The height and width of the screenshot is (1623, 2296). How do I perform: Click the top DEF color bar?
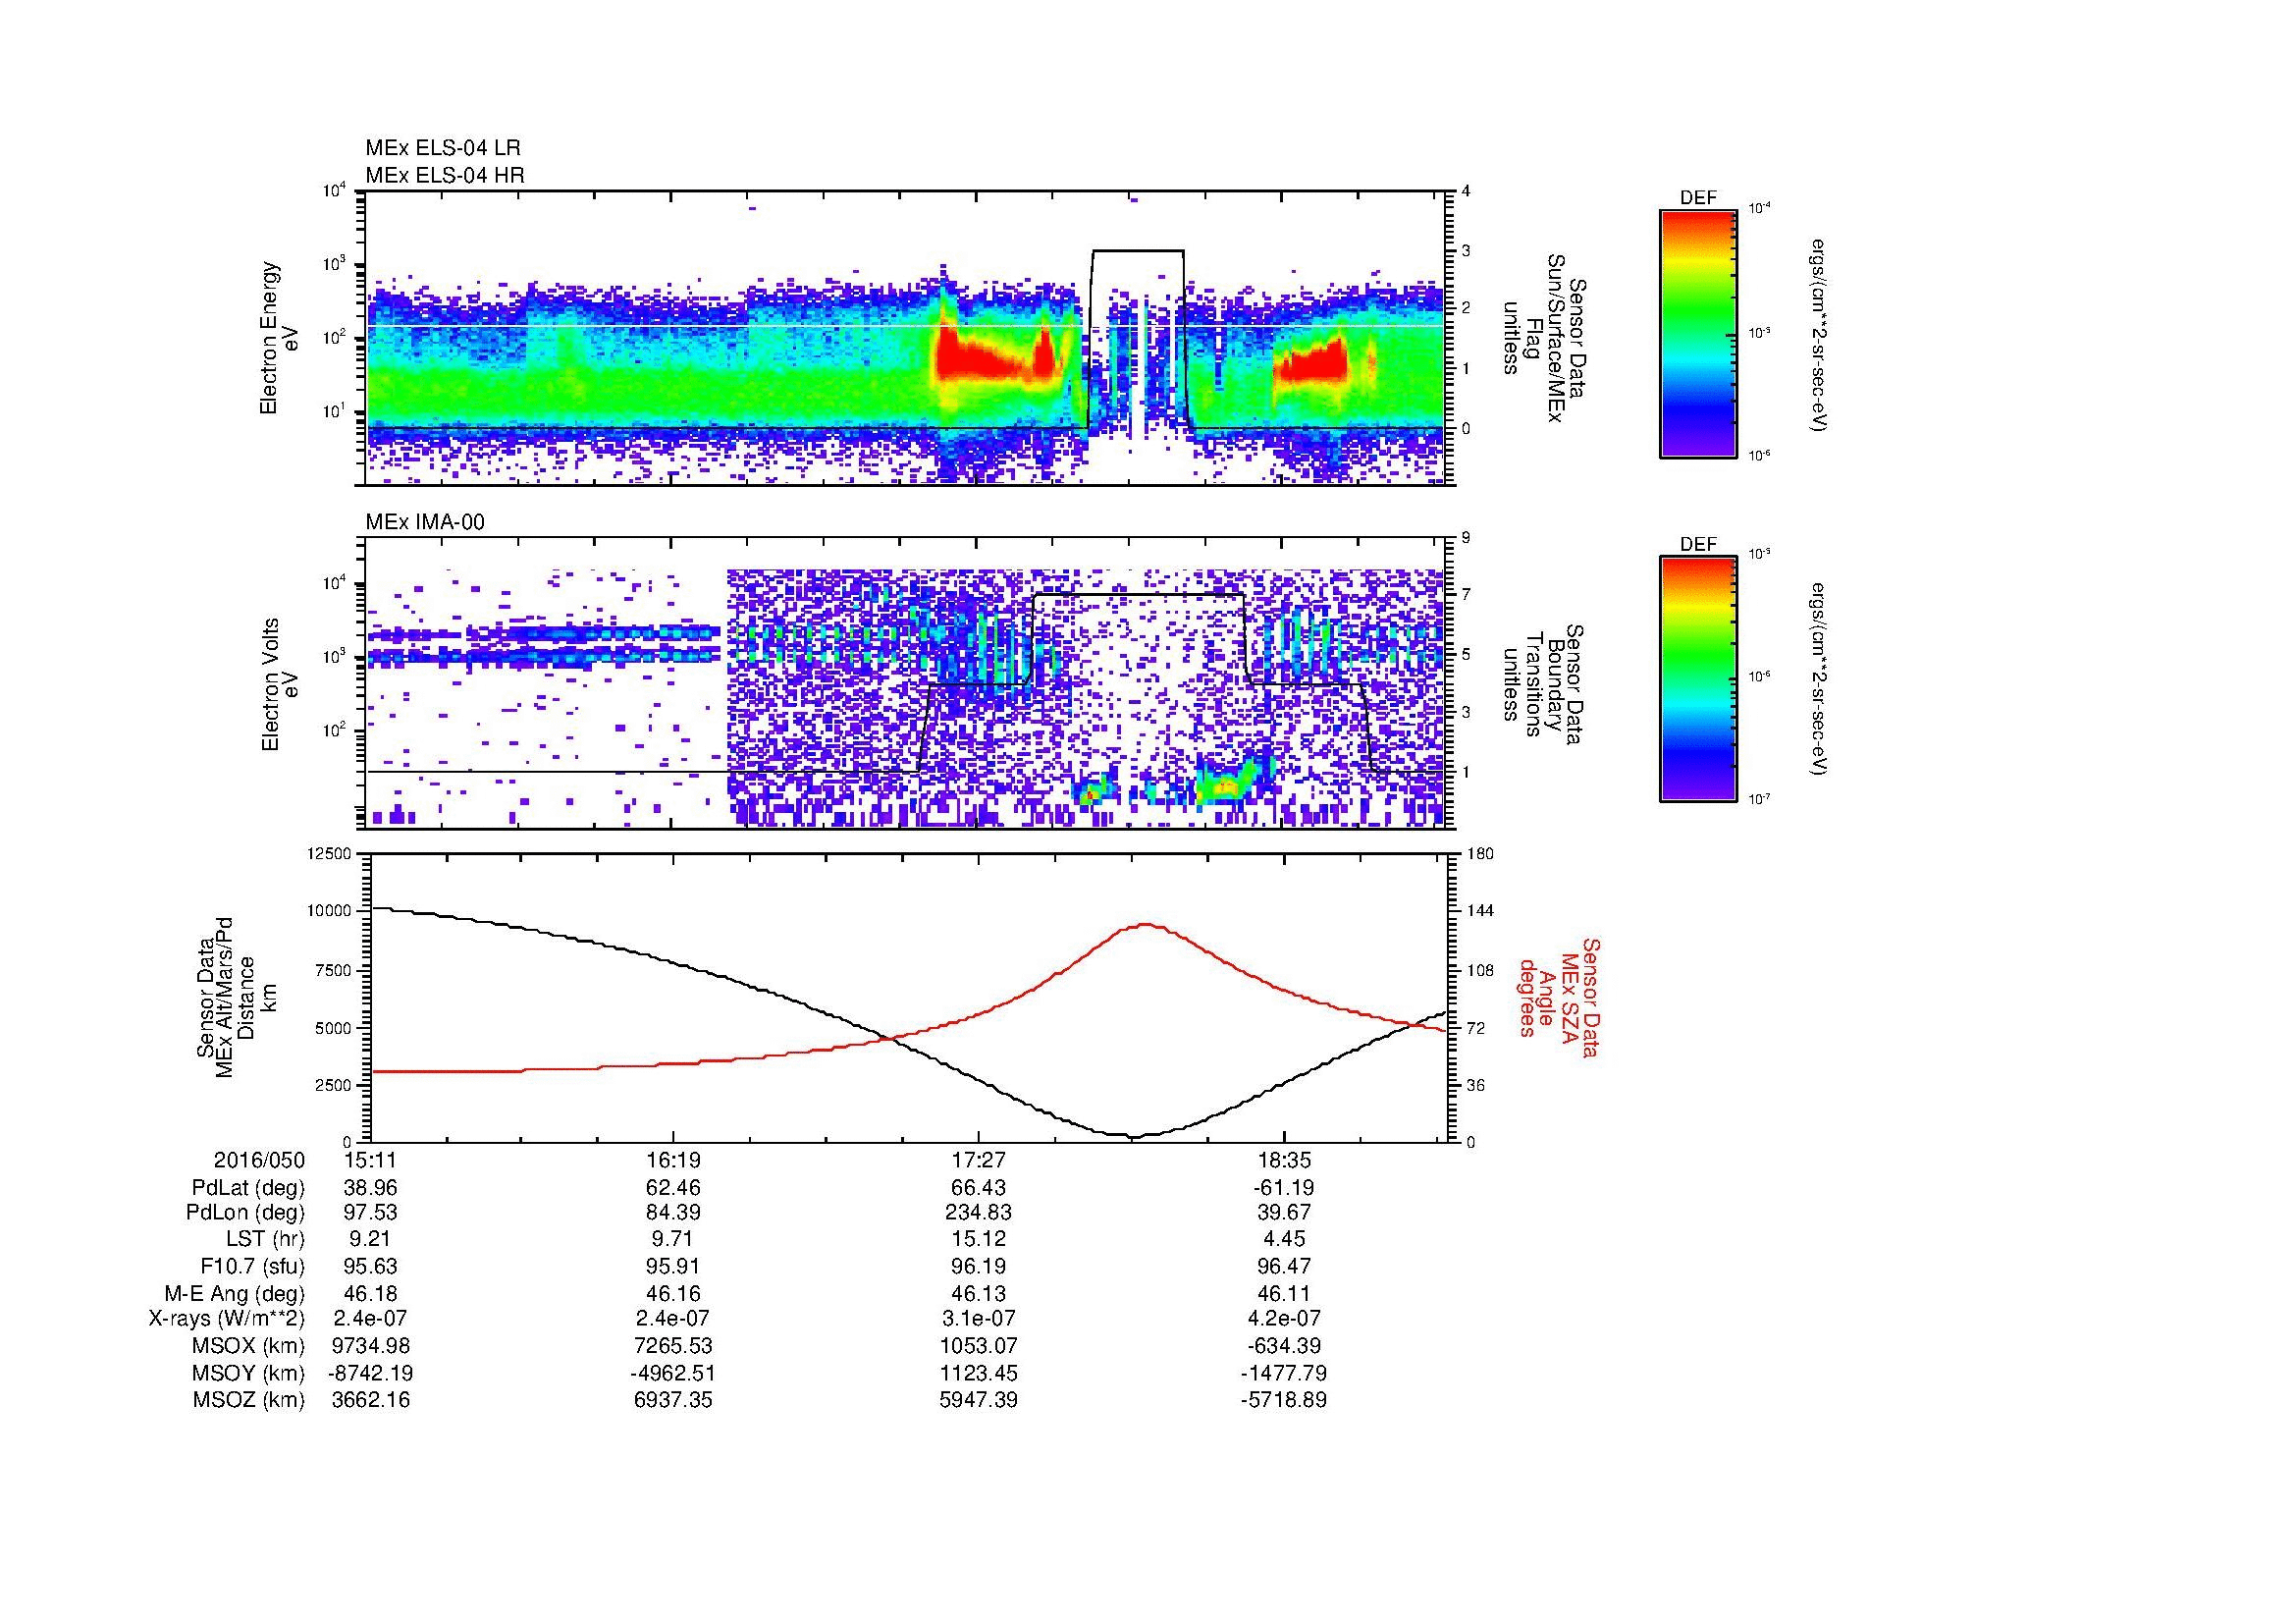tap(1698, 333)
